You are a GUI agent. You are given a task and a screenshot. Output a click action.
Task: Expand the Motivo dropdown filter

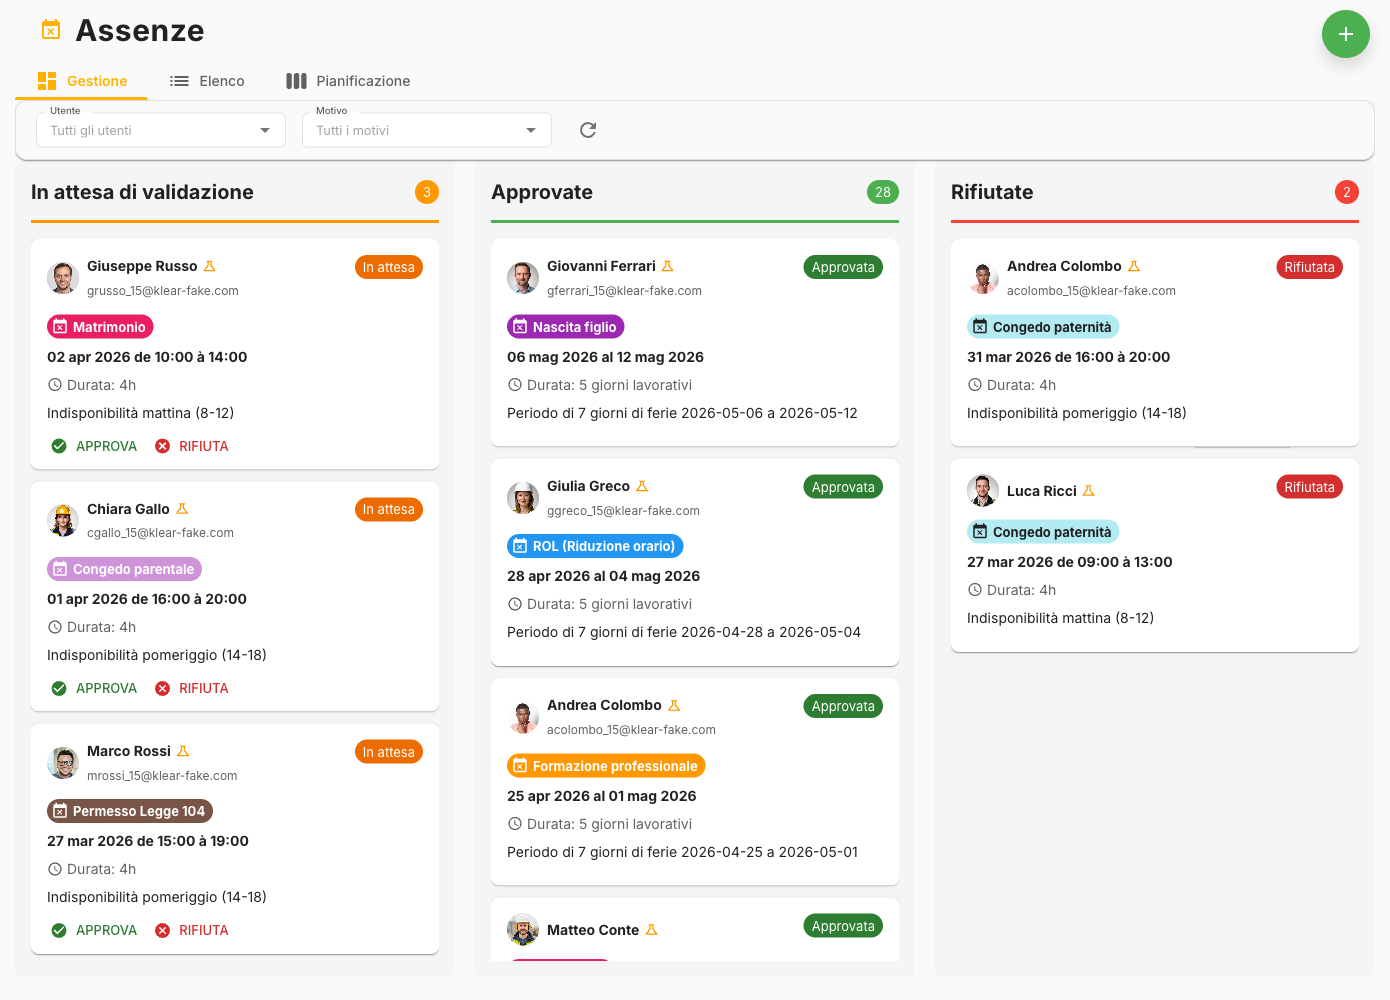(x=427, y=130)
